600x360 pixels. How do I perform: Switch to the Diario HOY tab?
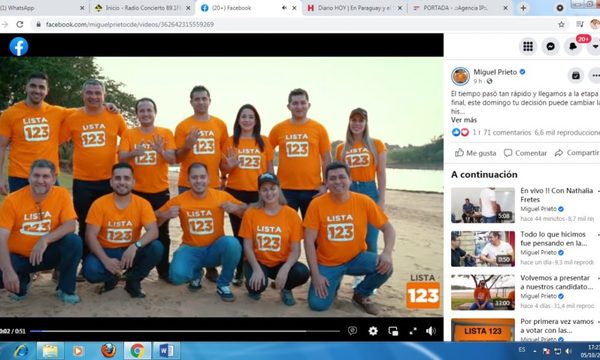pyautogui.click(x=355, y=8)
